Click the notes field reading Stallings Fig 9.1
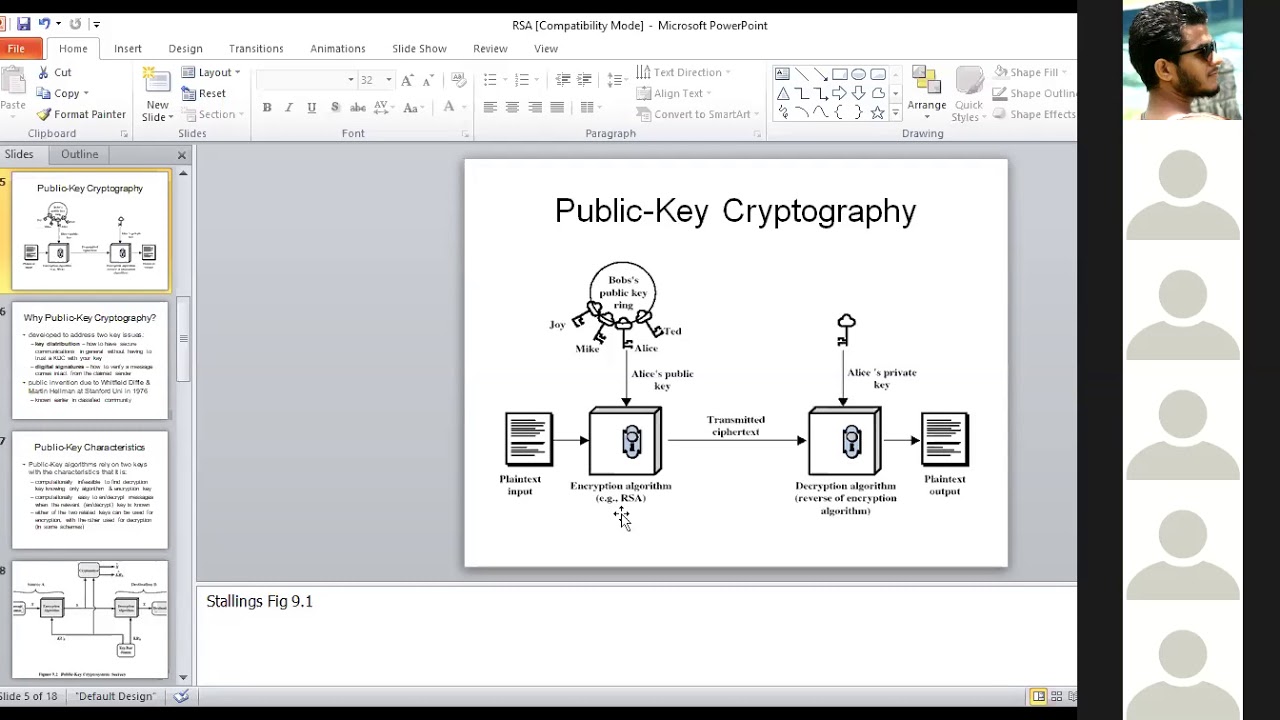Image resolution: width=1280 pixels, height=720 pixels. [x=636, y=636]
